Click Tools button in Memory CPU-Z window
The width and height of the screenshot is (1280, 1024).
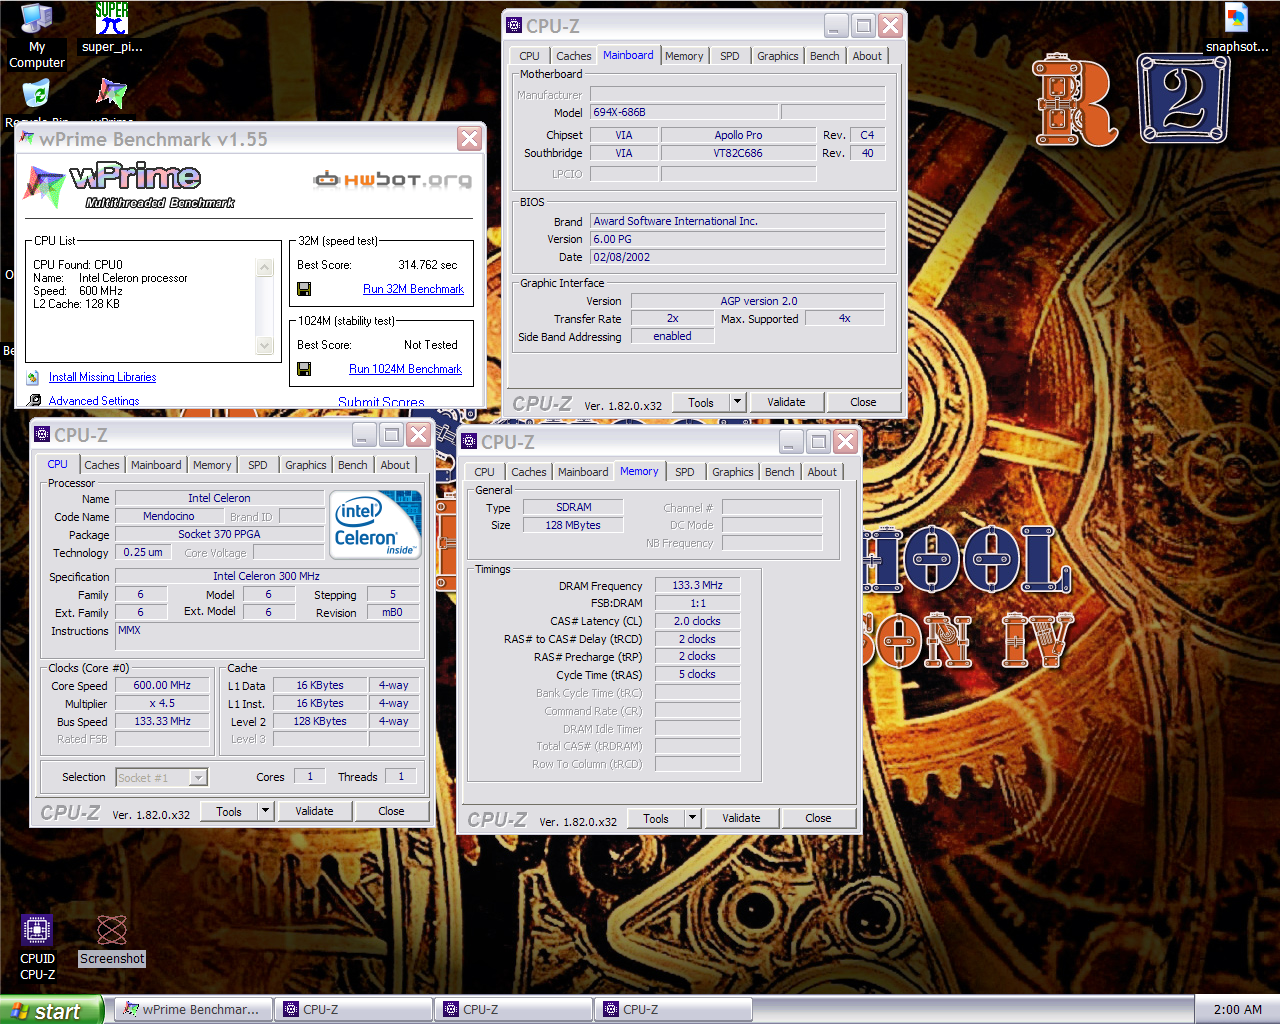point(656,818)
